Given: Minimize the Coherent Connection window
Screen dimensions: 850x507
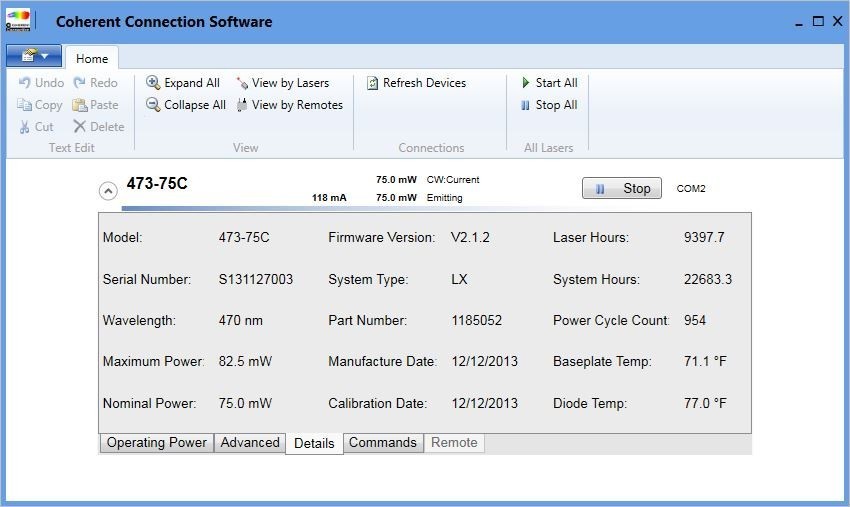Looking at the screenshot, I should [x=799, y=22].
